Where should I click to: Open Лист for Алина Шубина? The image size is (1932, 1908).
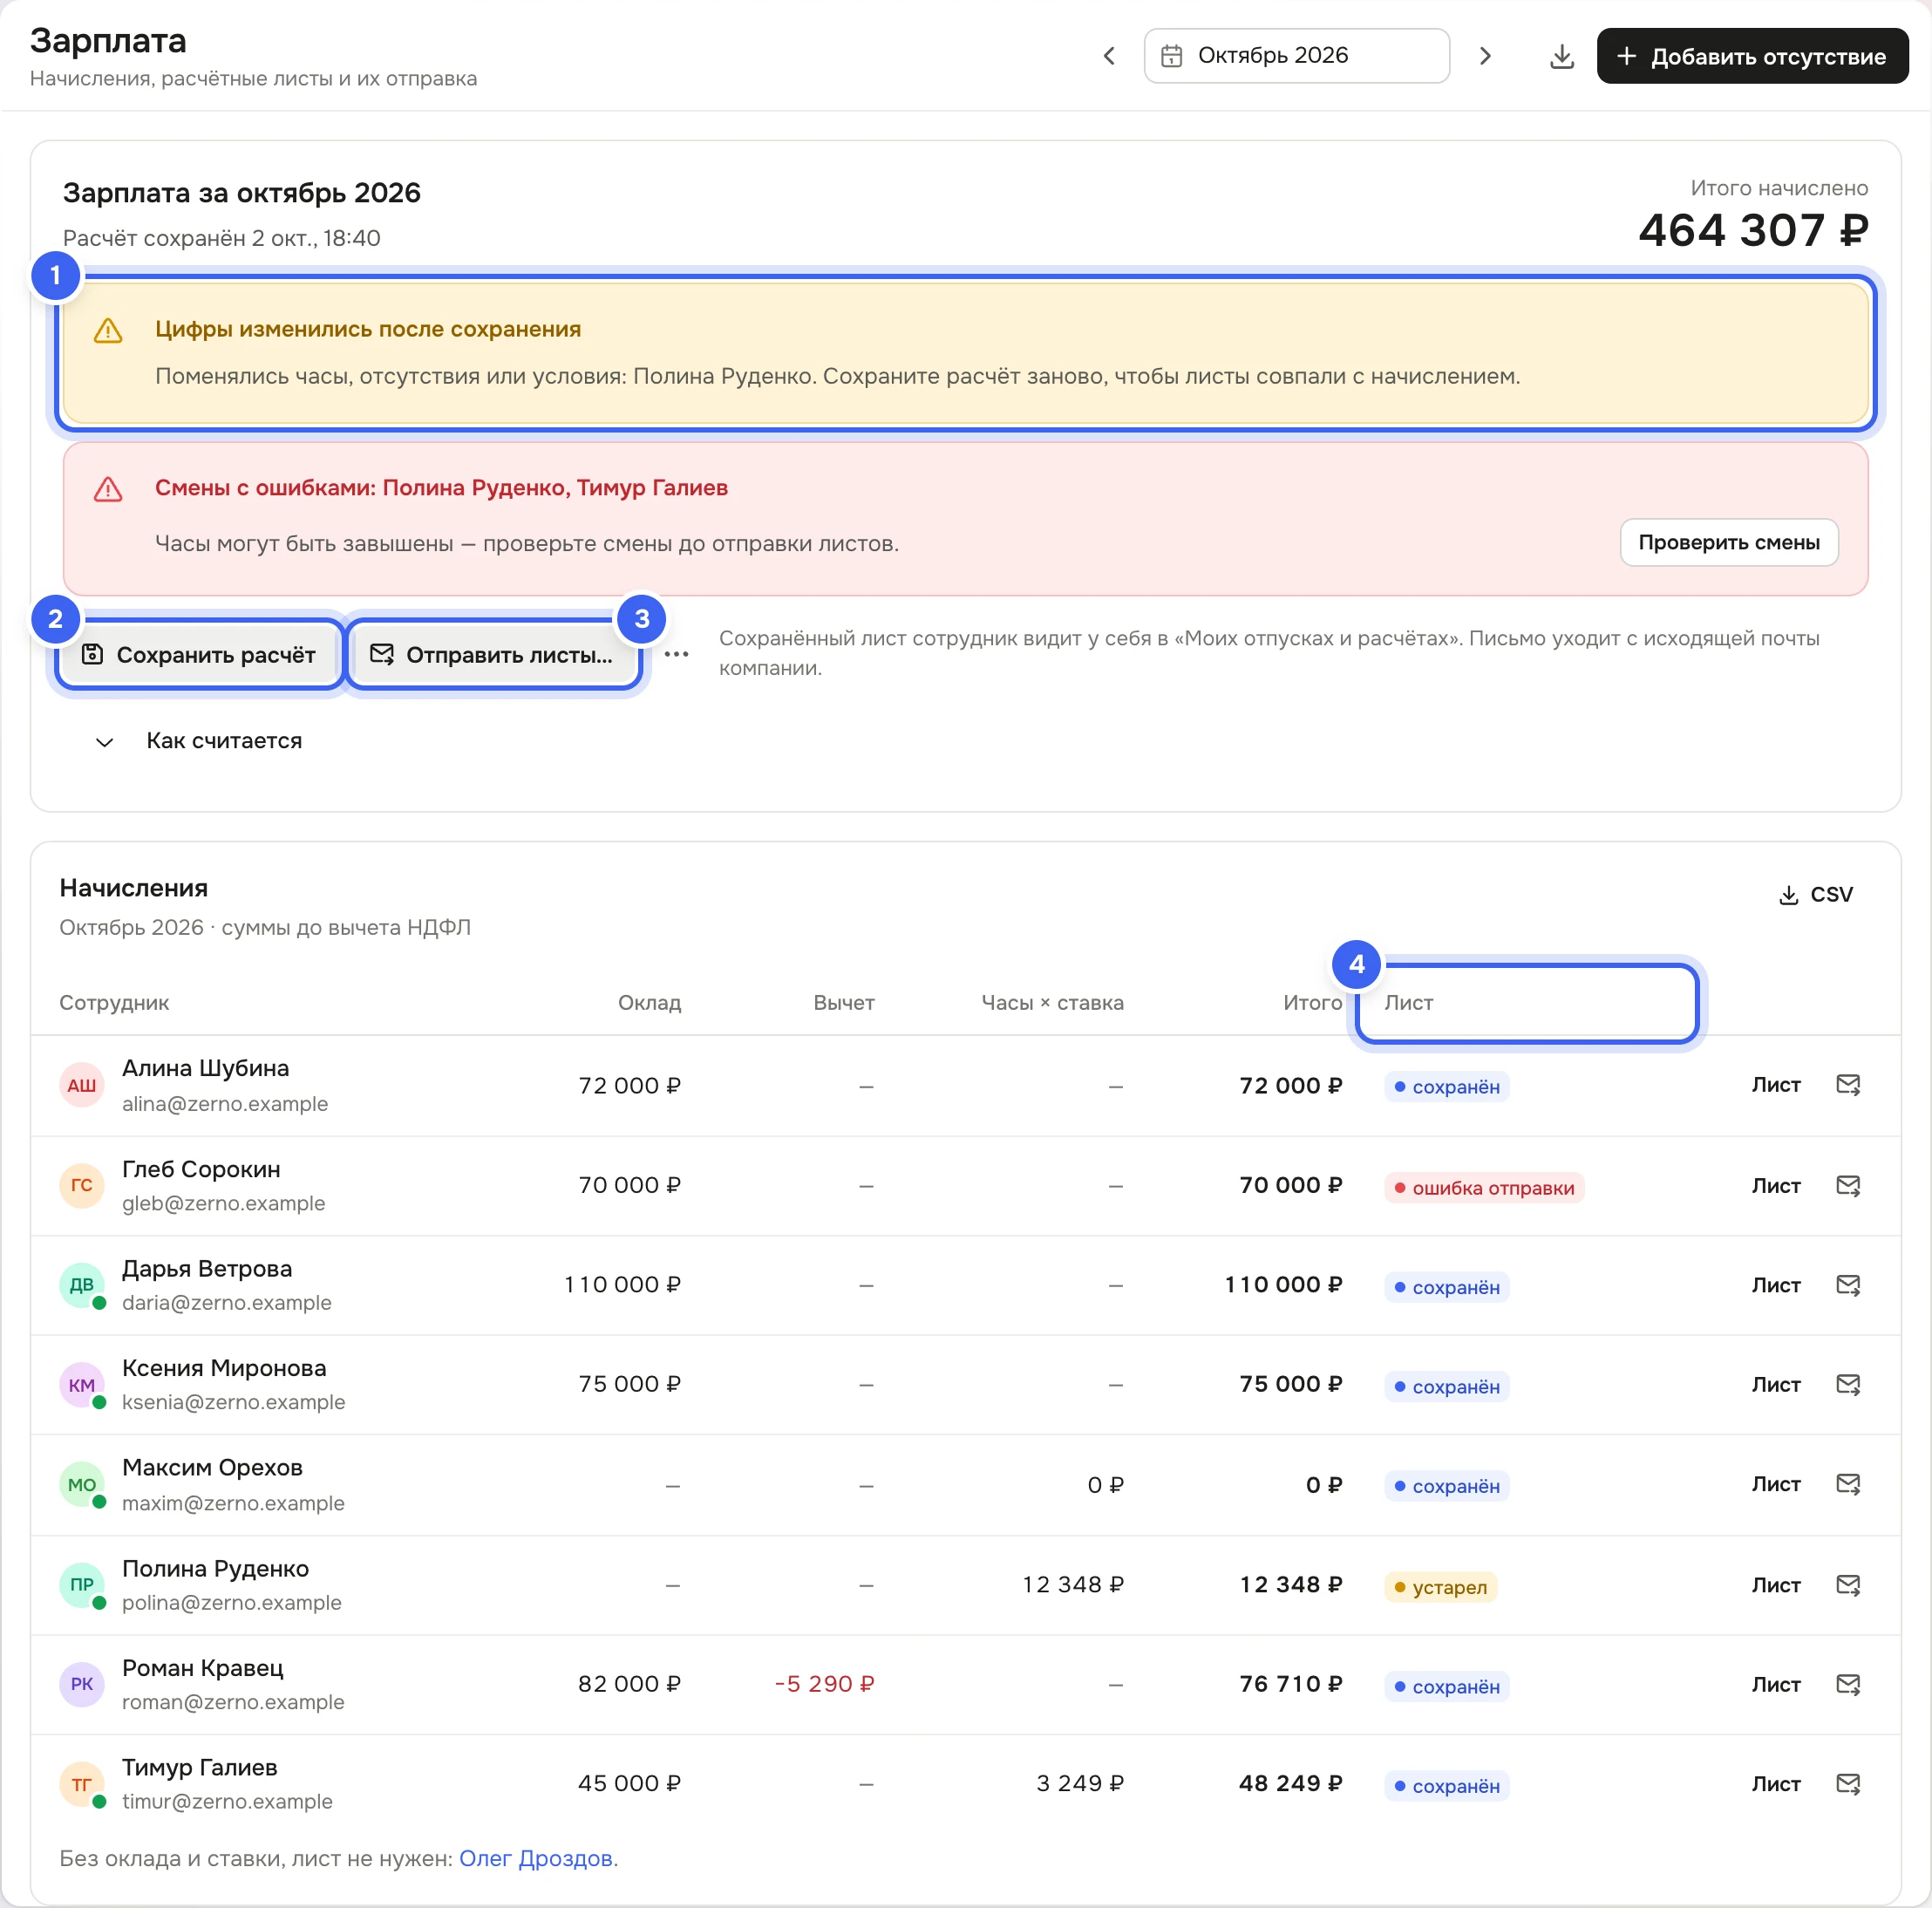click(1776, 1085)
